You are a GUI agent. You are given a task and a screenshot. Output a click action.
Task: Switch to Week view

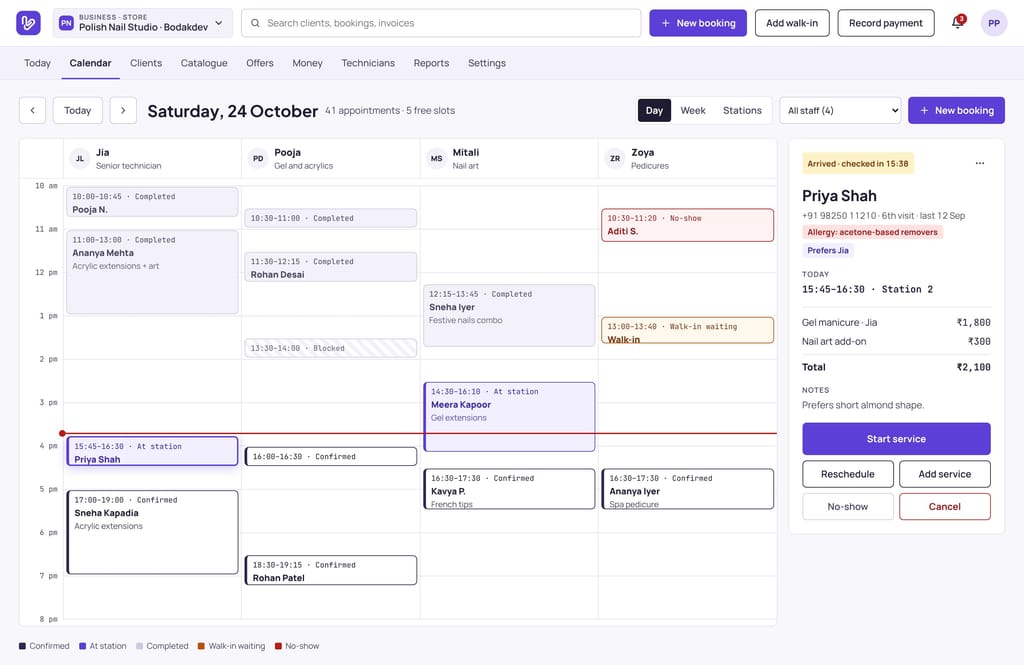tap(693, 110)
